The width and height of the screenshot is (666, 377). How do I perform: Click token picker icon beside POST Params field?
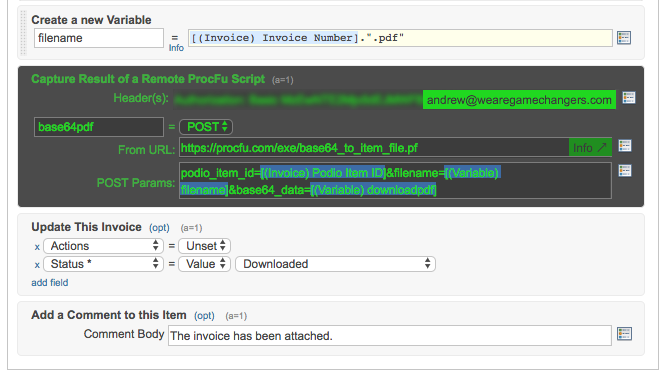(x=624, y=171)
